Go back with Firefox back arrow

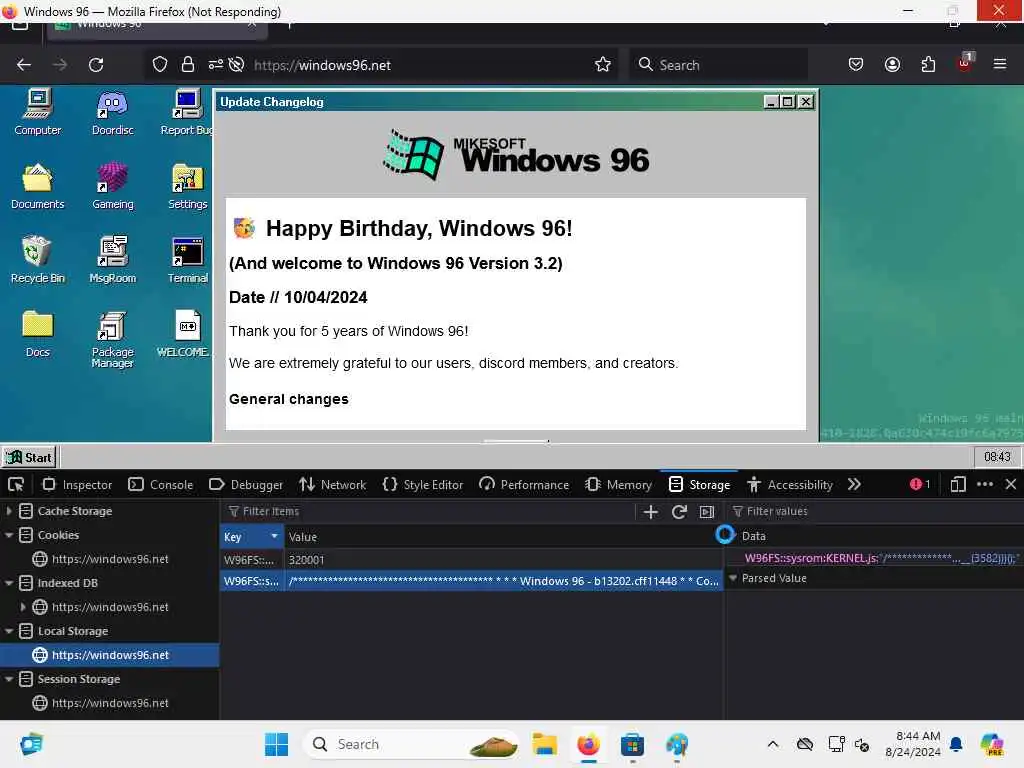pyautogui.click(x=24, y=65)
